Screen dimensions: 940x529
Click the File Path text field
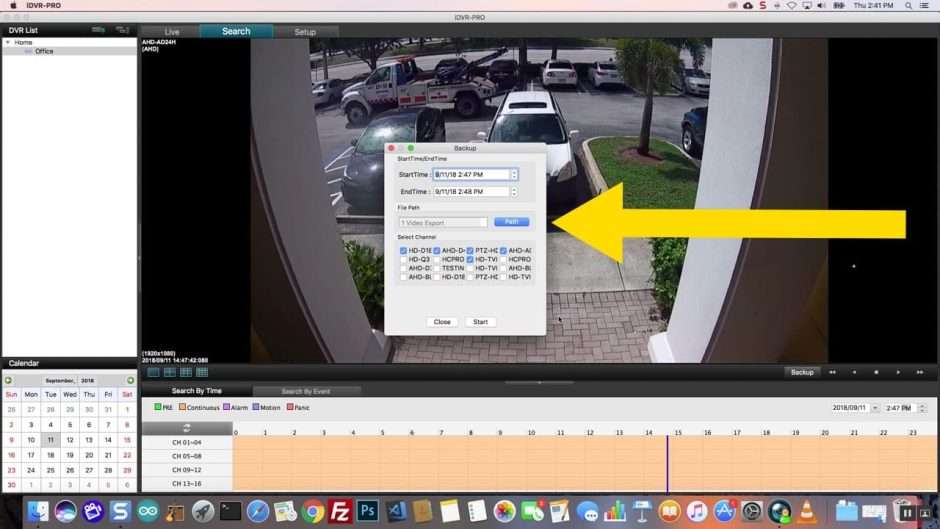point(443,223)
